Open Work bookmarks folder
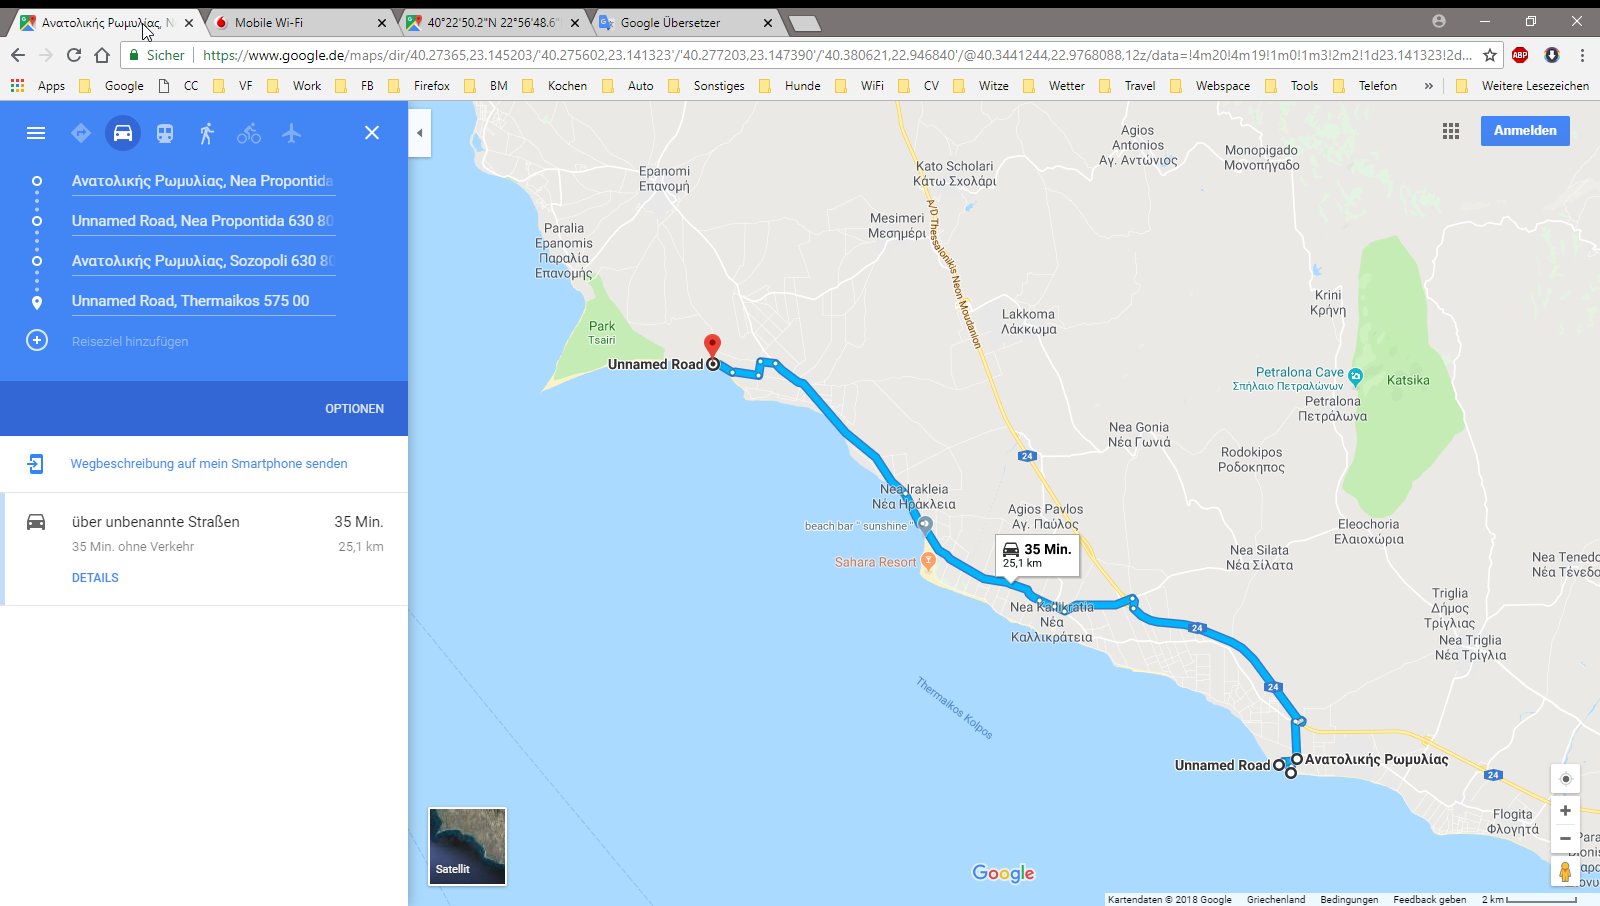Viewport: 1600px width, 906px height. click(x=294, y=86)
